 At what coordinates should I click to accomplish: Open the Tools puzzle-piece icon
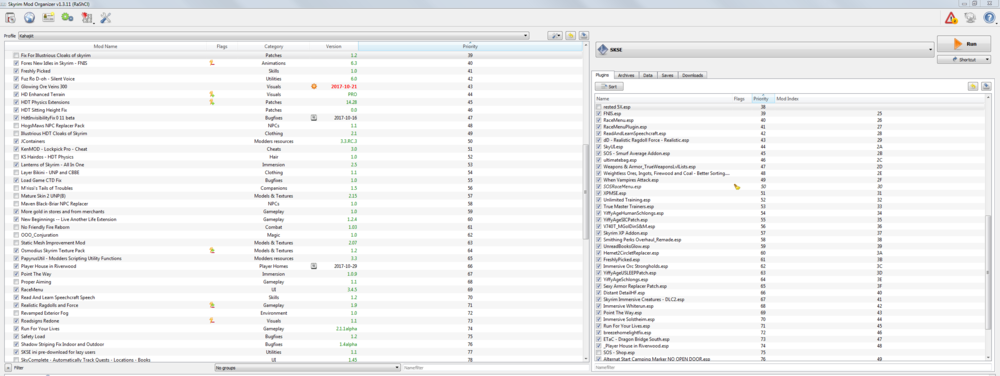click(87, 18)
